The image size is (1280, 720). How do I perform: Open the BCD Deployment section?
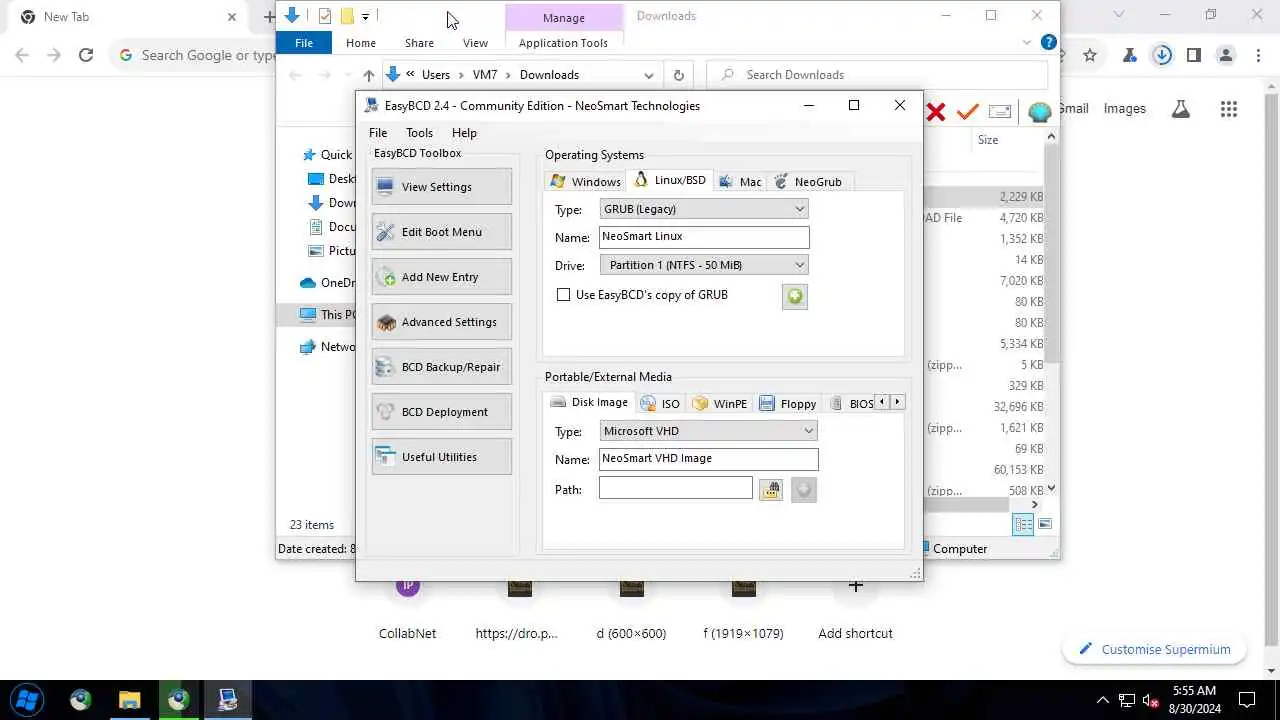click(441, 412)
